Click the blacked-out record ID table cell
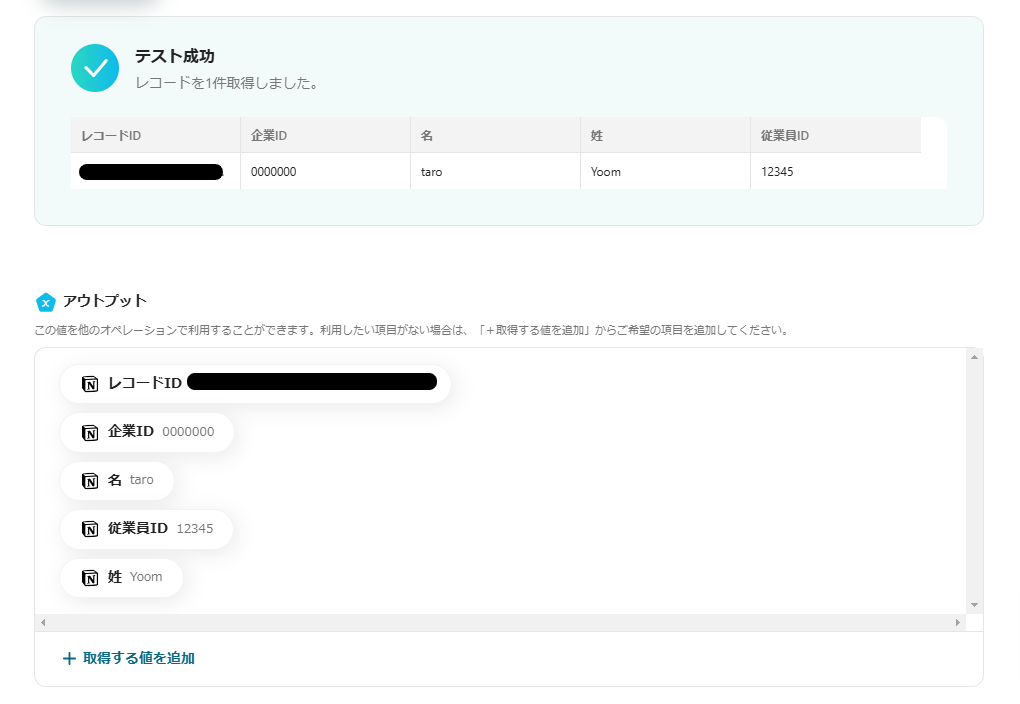Viewport: 1020px width, 704px height. click(150, 171)
